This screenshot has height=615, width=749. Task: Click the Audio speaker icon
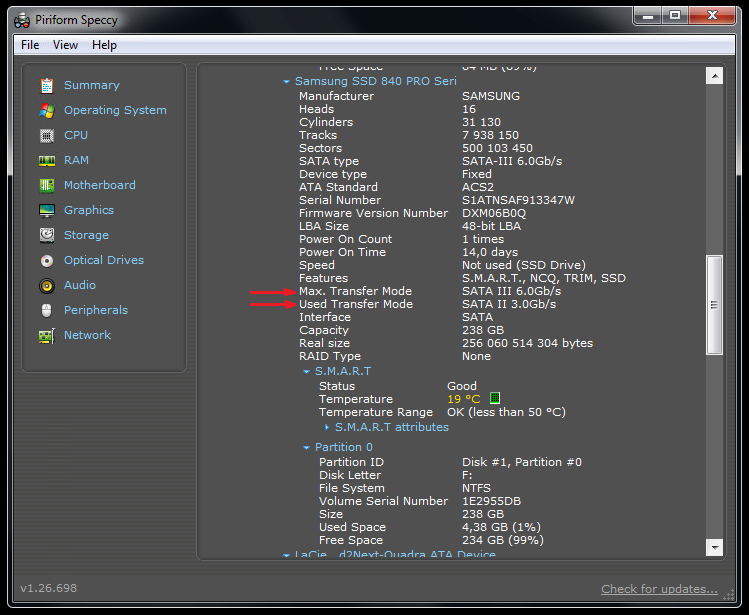point(47,286)
